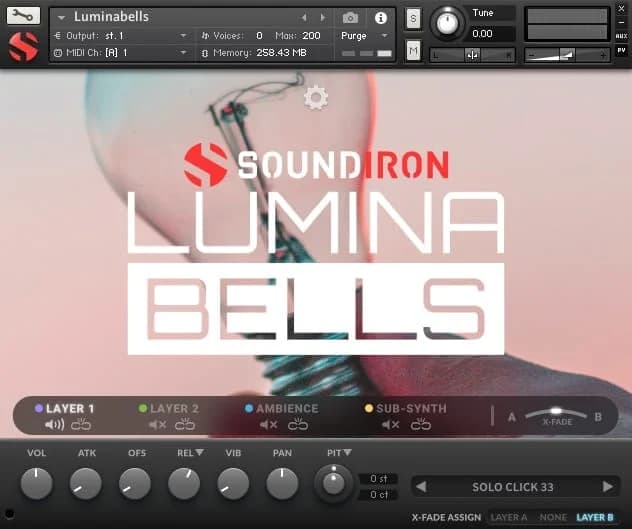
Task: Expand the REL dropdown arrow
Action: click(x=199, y=453)
